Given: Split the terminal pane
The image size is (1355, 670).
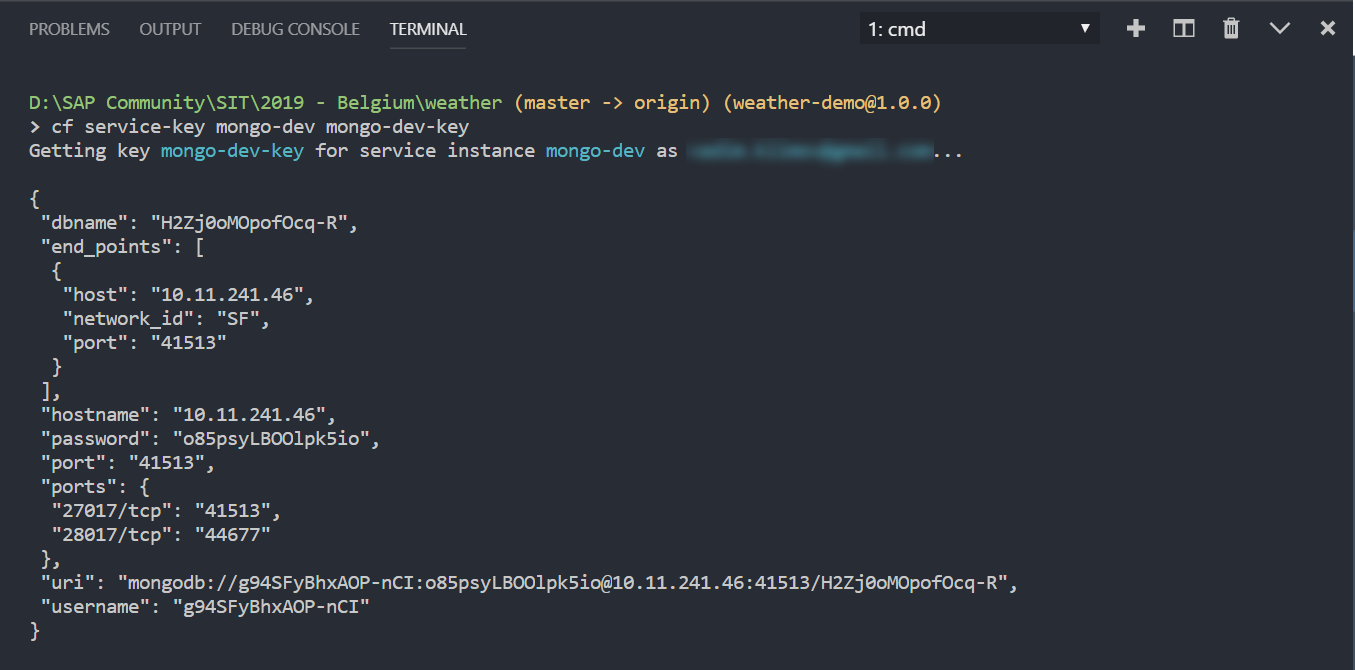Looking at the screenshot, I should coord(1184,29).
